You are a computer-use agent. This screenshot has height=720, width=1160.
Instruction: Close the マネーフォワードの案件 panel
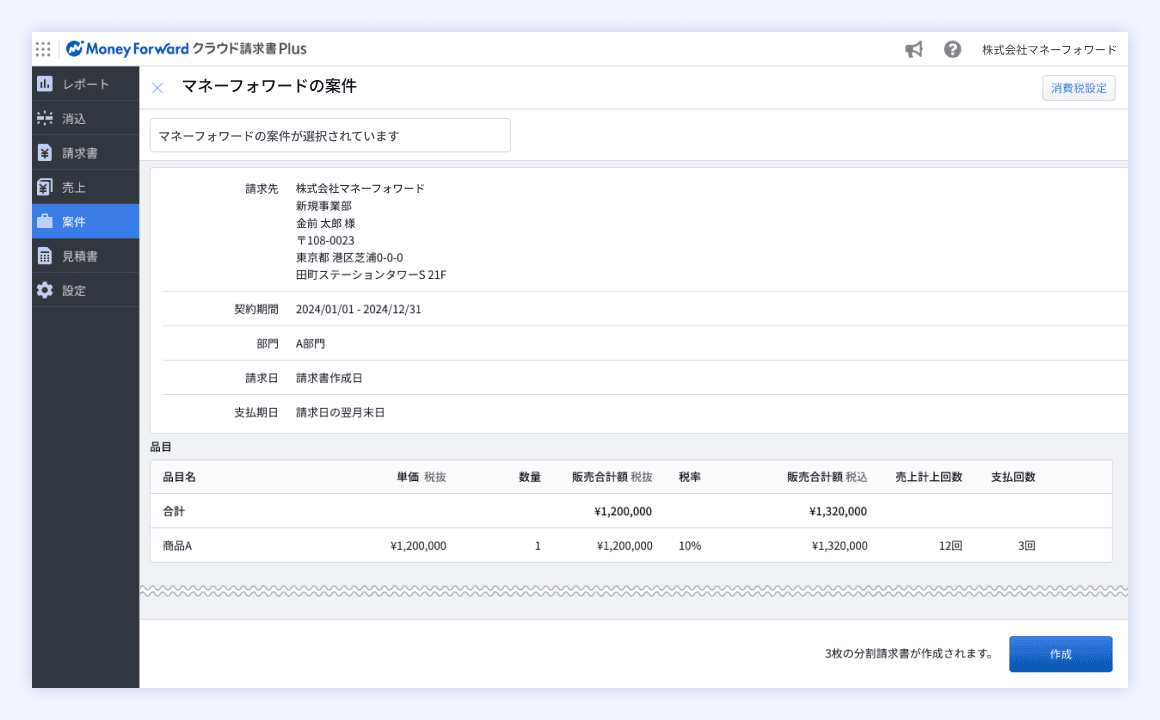tap(157, 88)
